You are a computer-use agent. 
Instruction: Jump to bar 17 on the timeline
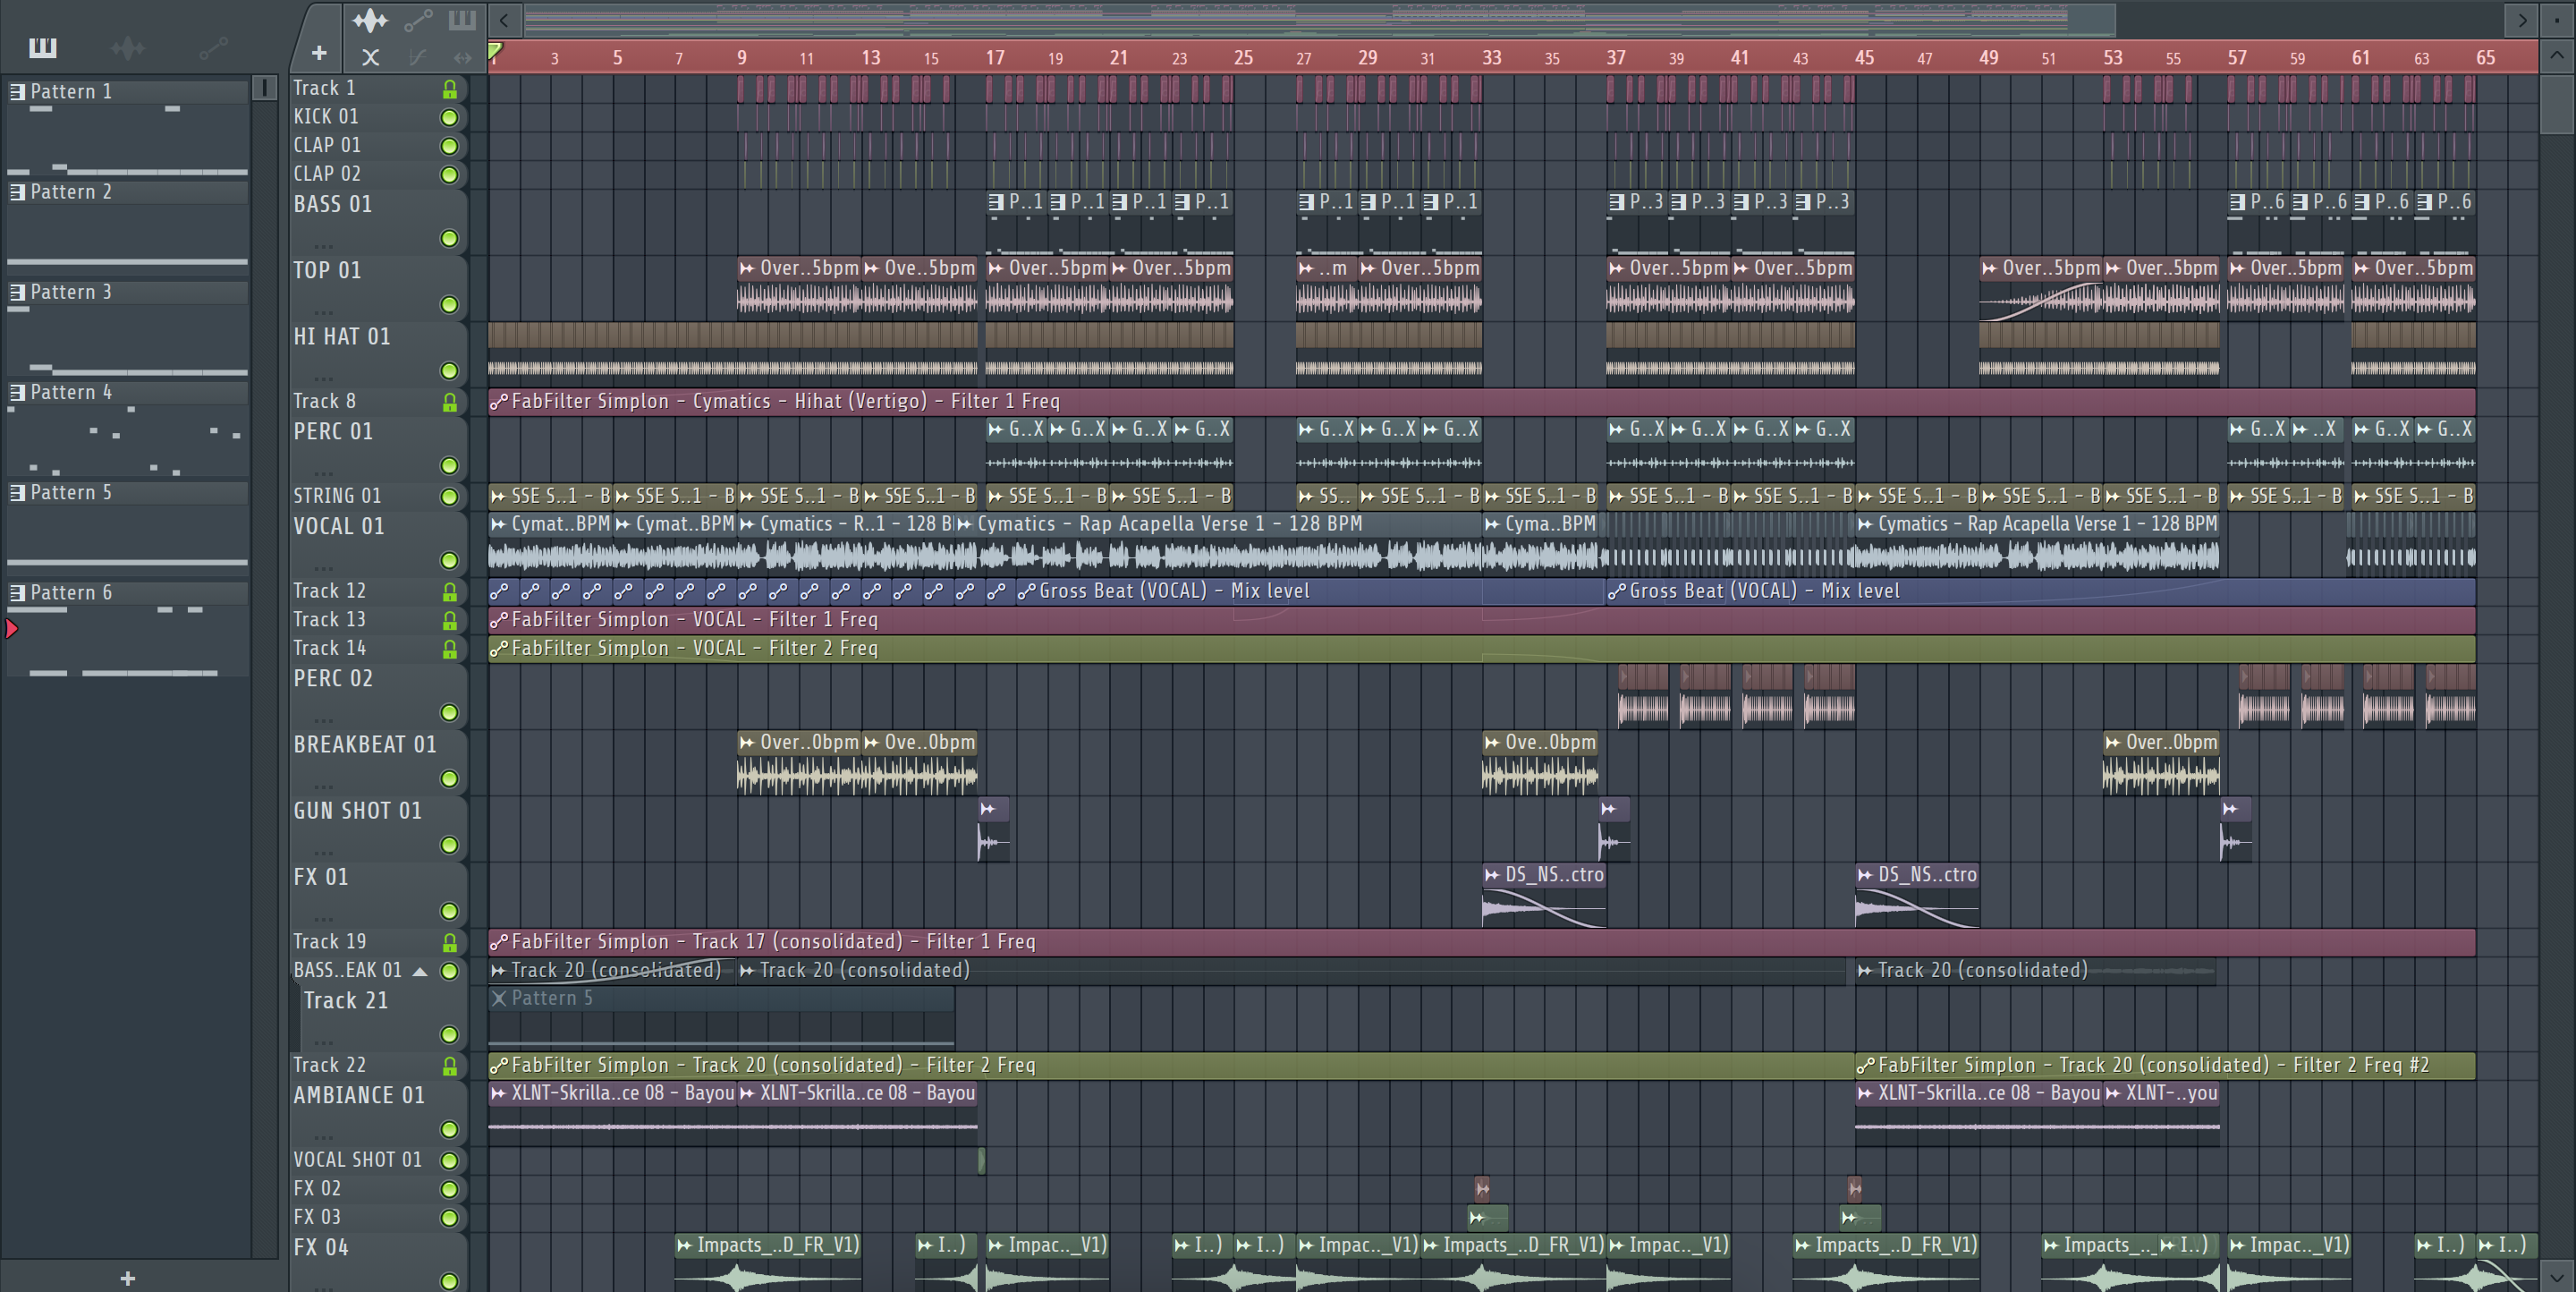994,58
